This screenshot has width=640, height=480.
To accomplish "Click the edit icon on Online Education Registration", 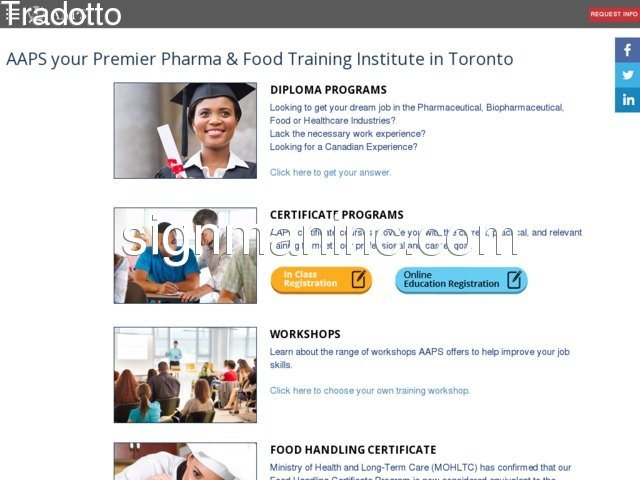I will coord(514,280).
